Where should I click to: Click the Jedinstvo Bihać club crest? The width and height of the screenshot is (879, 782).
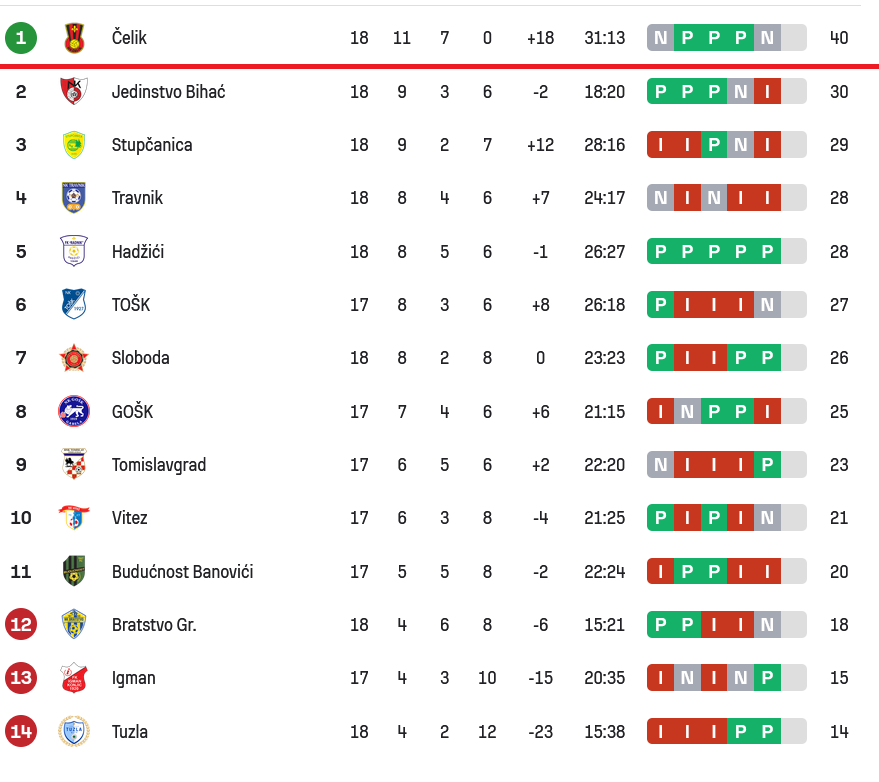[x=74, y=92]
